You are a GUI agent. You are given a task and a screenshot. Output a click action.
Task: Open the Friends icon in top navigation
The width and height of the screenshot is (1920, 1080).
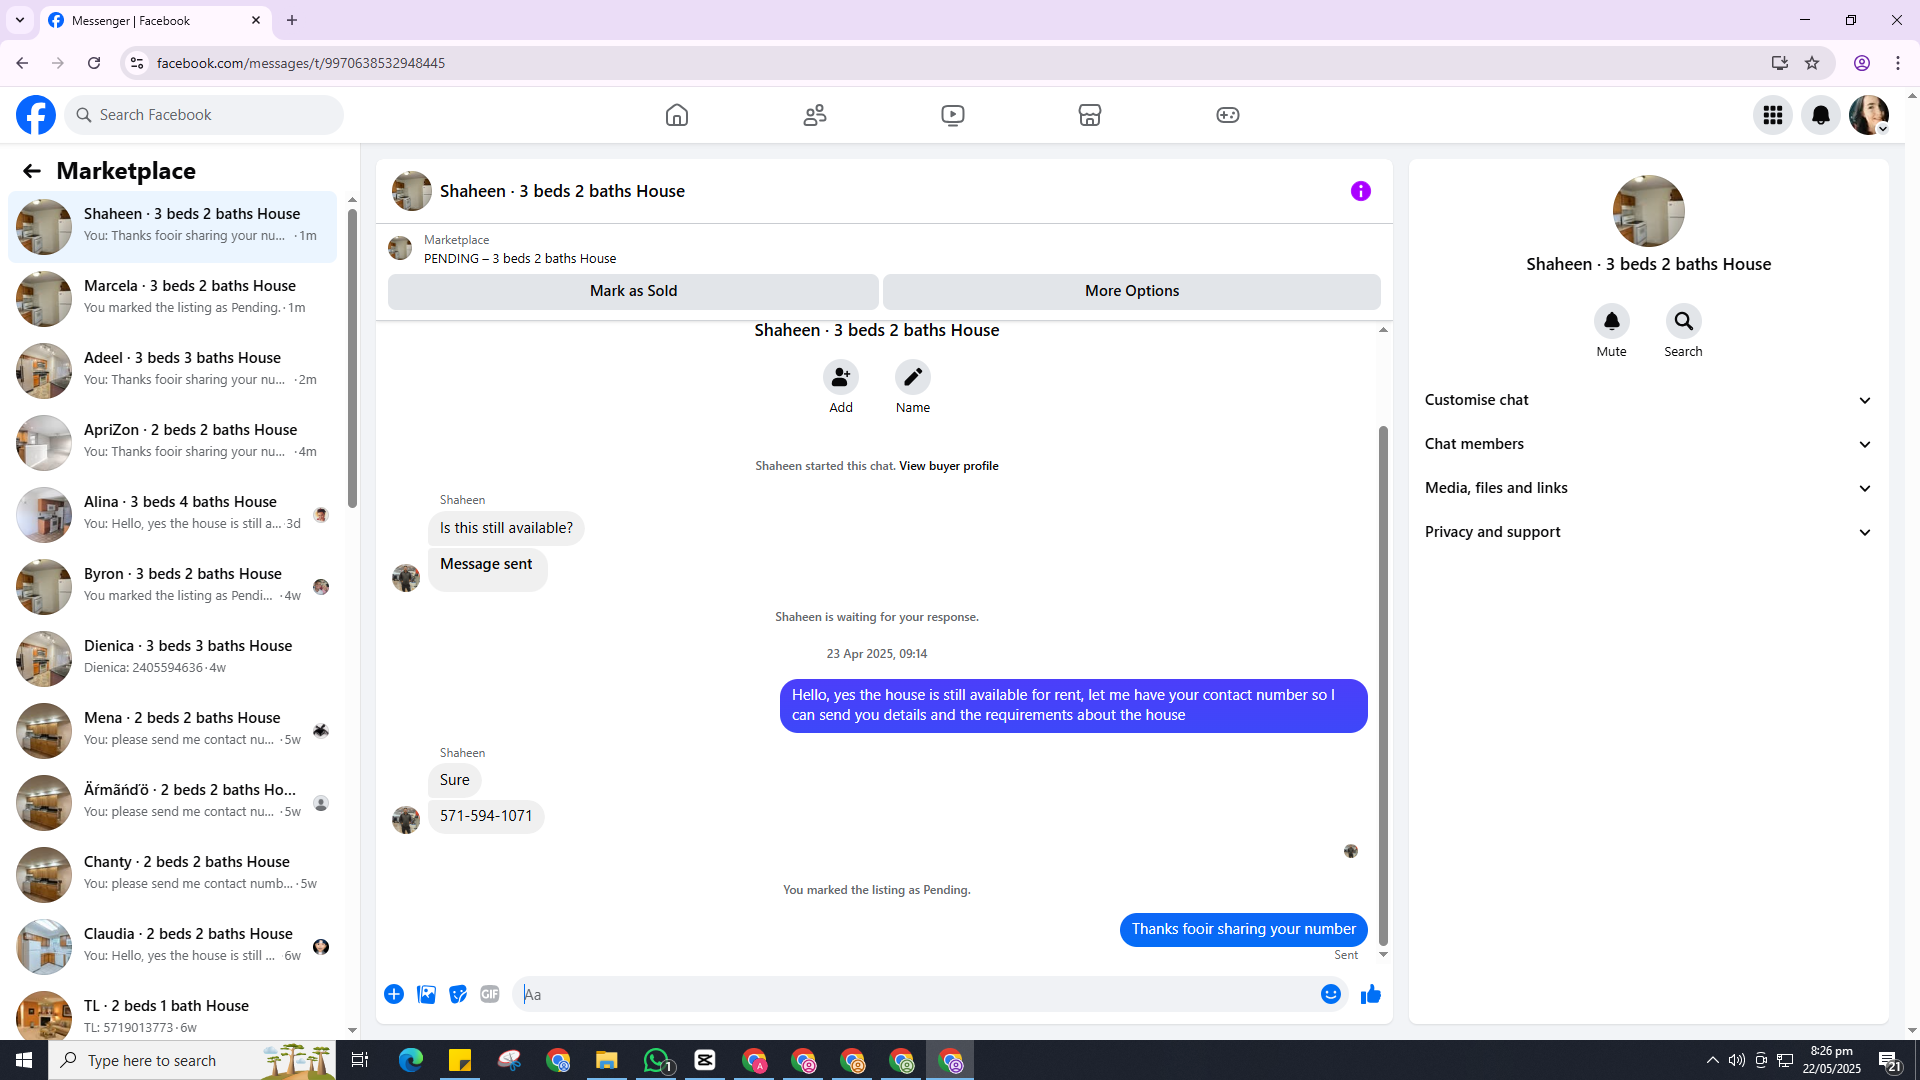pyautogui.click(x=815, y=115)
